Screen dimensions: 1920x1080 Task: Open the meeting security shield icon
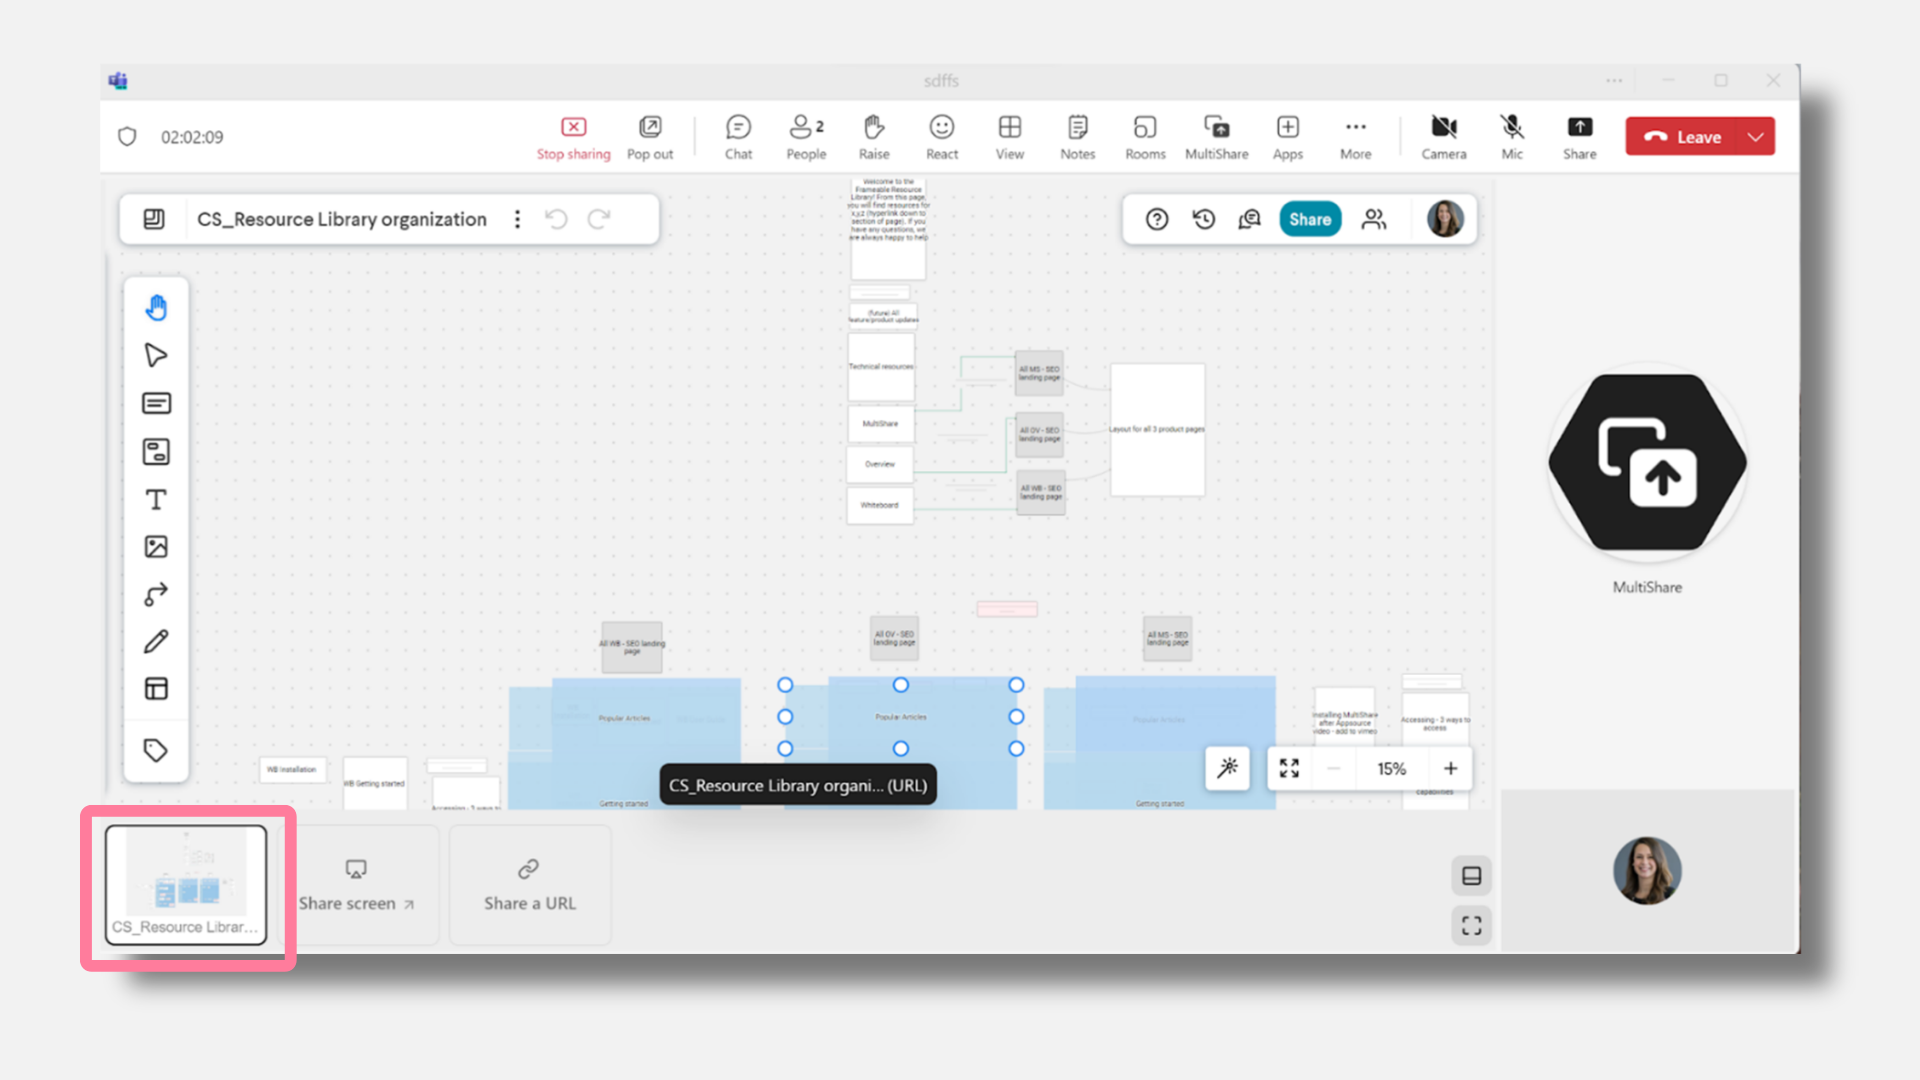coord(127,136)
